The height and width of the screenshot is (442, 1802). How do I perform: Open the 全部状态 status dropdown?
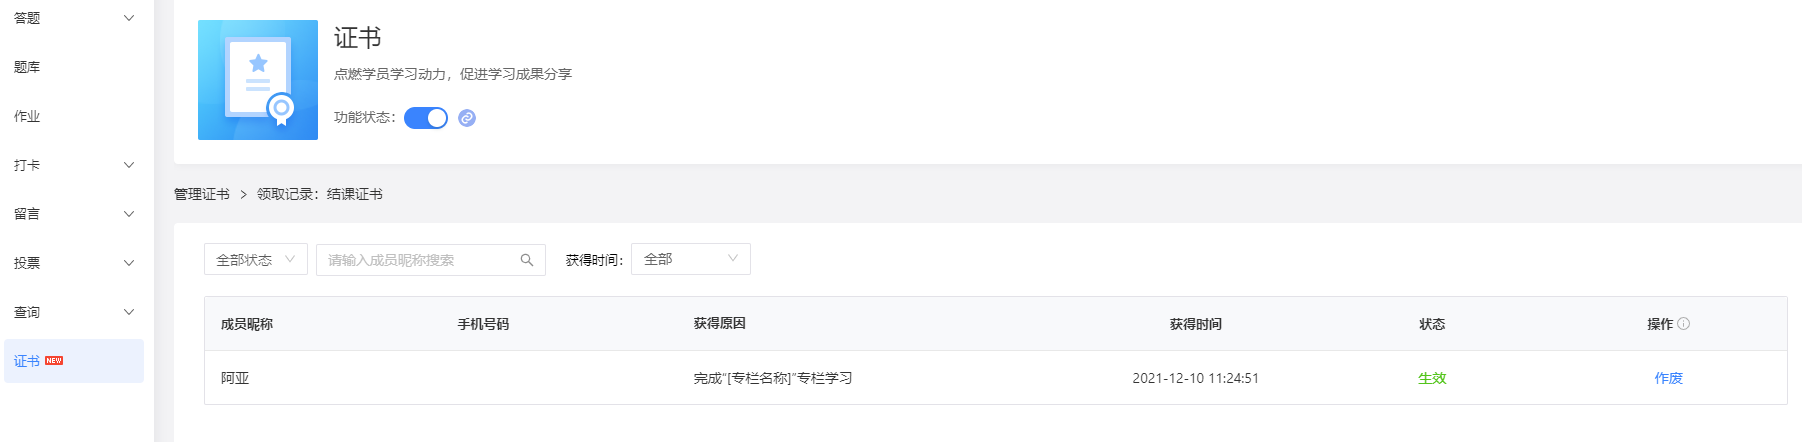tap(256, 260)
